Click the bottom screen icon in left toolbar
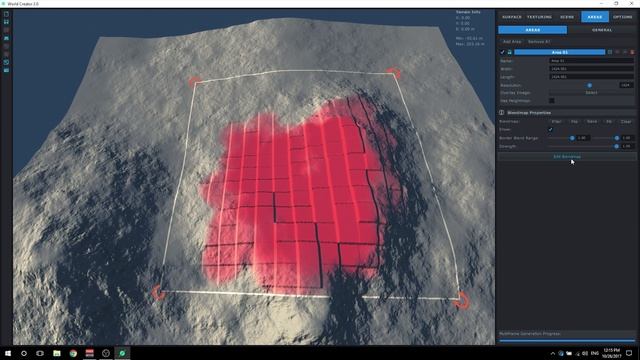640x360 pixels. tap(6, 70)
